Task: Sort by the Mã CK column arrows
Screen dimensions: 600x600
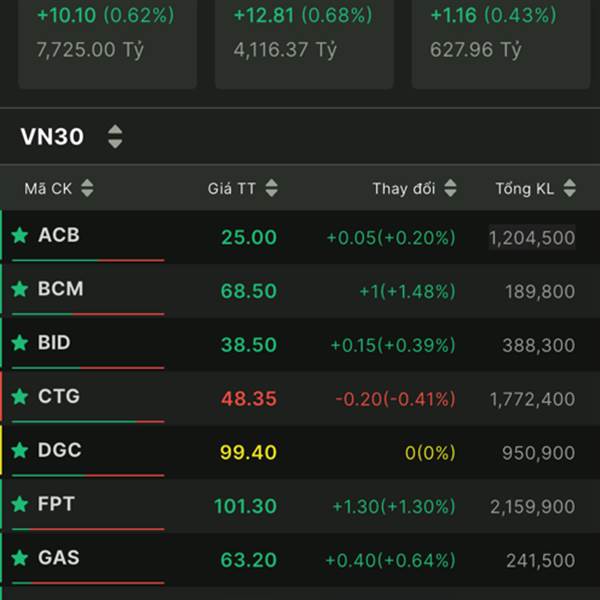Action: pyautogui.click(x=87, y=188)
